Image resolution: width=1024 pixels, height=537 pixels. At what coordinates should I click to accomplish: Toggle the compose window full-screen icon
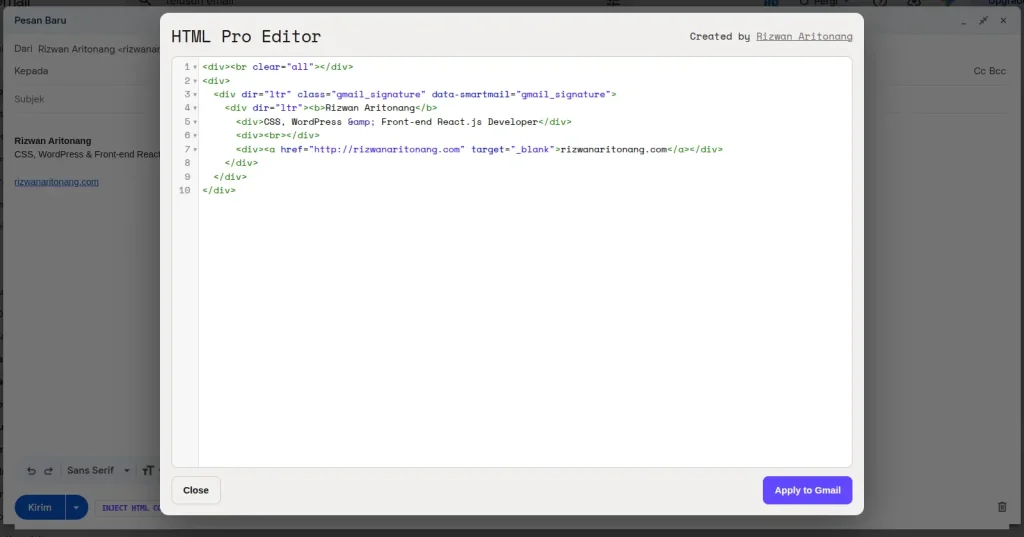pos(983,21)
